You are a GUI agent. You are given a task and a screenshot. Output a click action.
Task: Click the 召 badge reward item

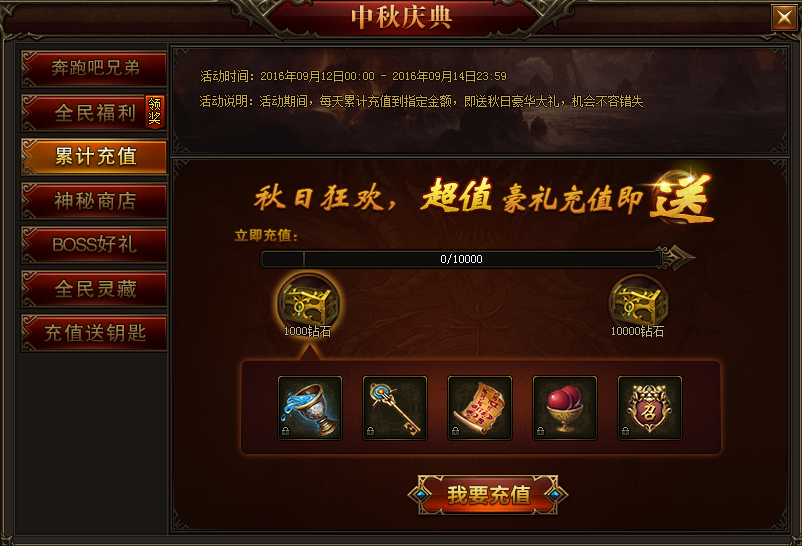(650, 408)
